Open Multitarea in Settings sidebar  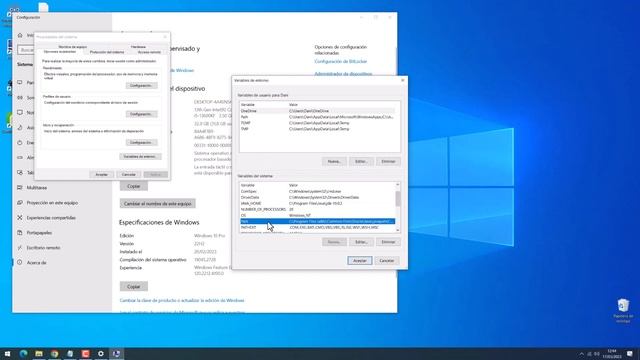coord(37,188)
